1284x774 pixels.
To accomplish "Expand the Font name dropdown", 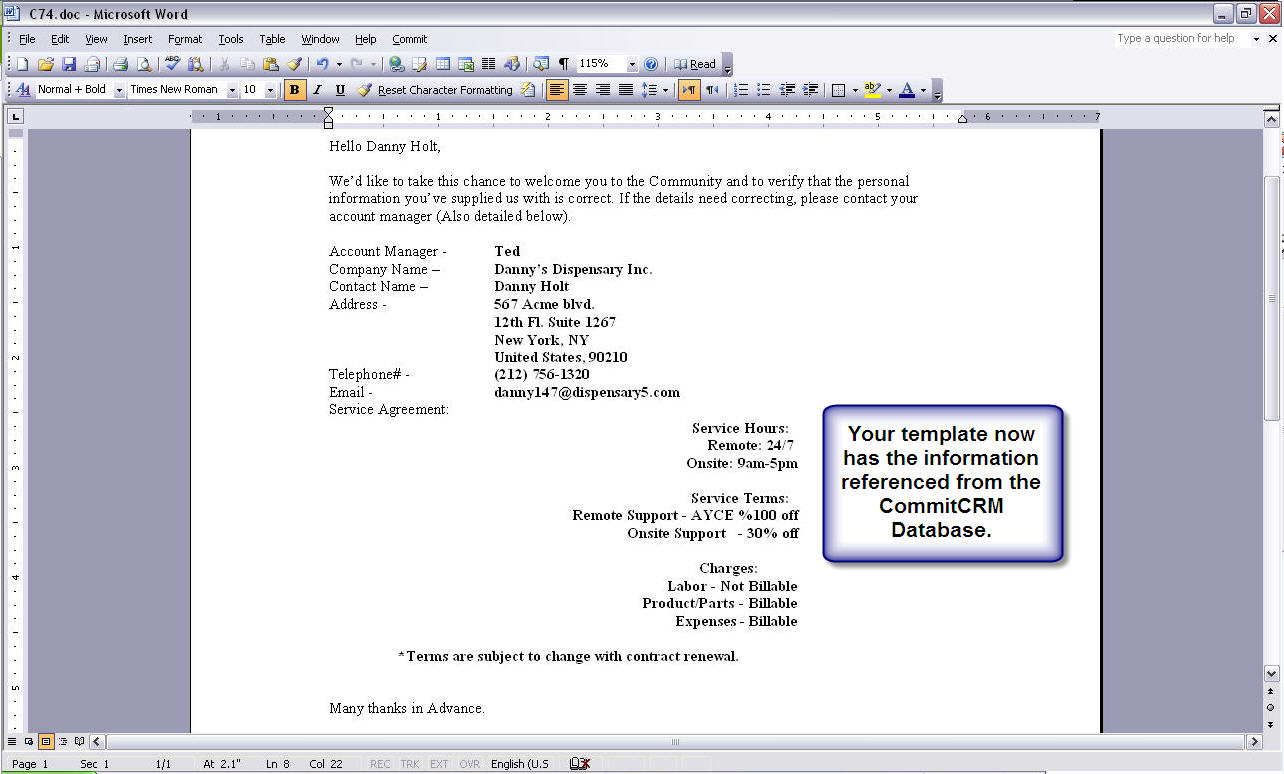I will [x=232, y=90].
